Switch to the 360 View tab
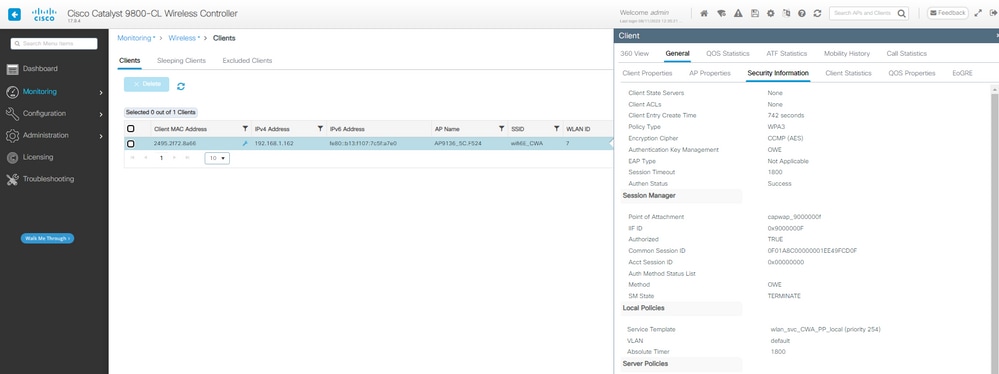This screenshot has height=374, width=999. pyautogui.click(x=634, y=54)
